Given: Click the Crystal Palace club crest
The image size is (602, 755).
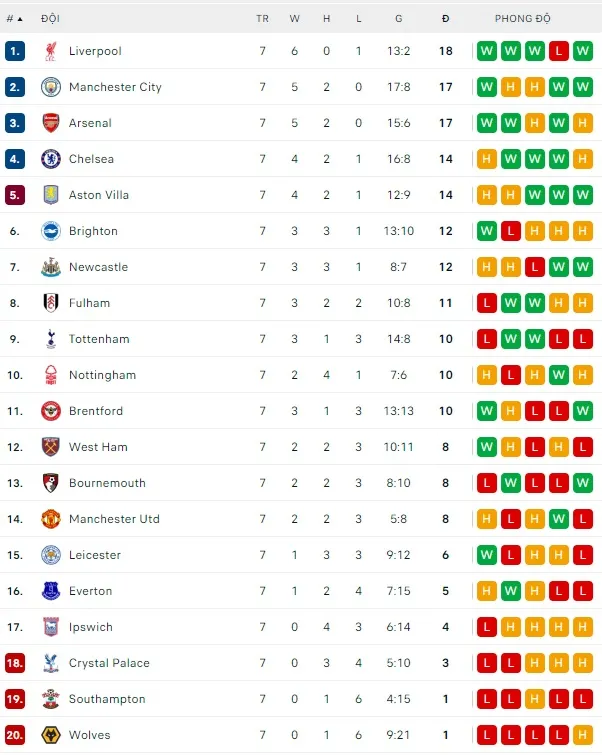Looking at the screenshot, I should tap(51, 663).
